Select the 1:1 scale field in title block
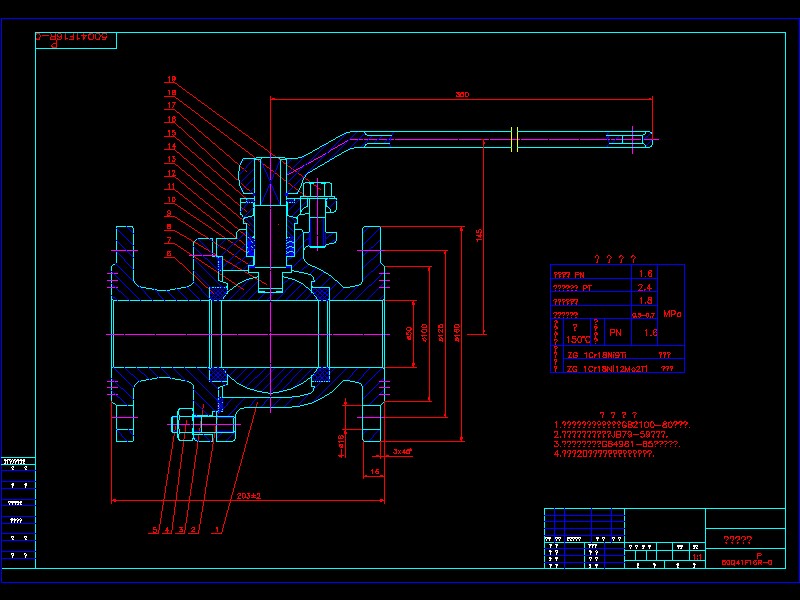This screenshot has height=600, width=800. pos(697,557)
